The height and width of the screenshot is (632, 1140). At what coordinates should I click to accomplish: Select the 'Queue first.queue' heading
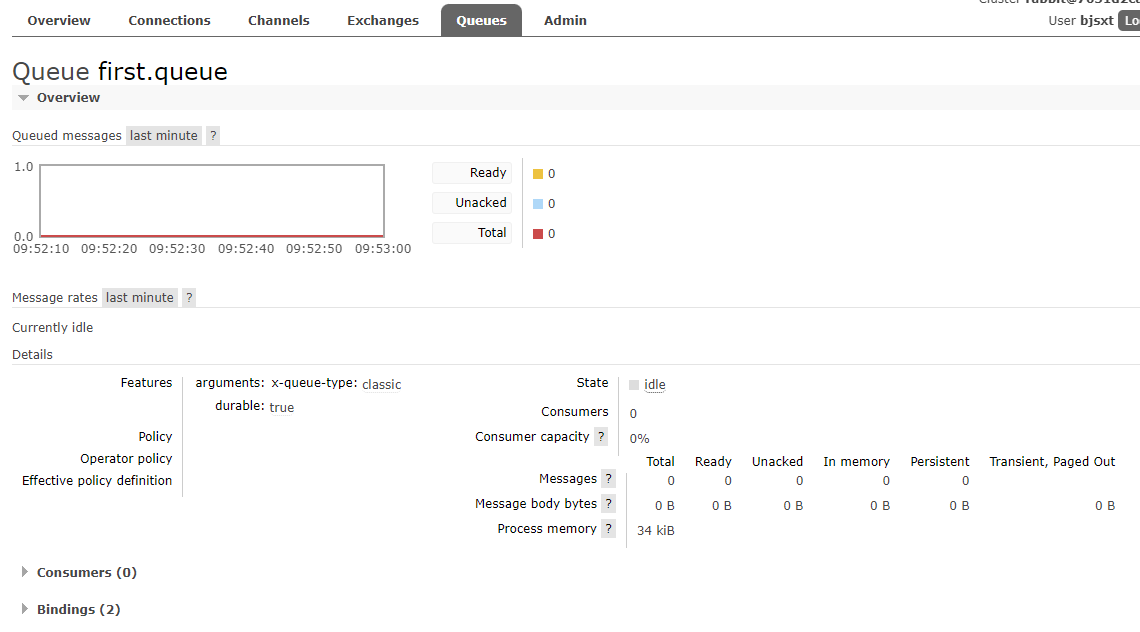pyautogui.click(x=120, y=71)
